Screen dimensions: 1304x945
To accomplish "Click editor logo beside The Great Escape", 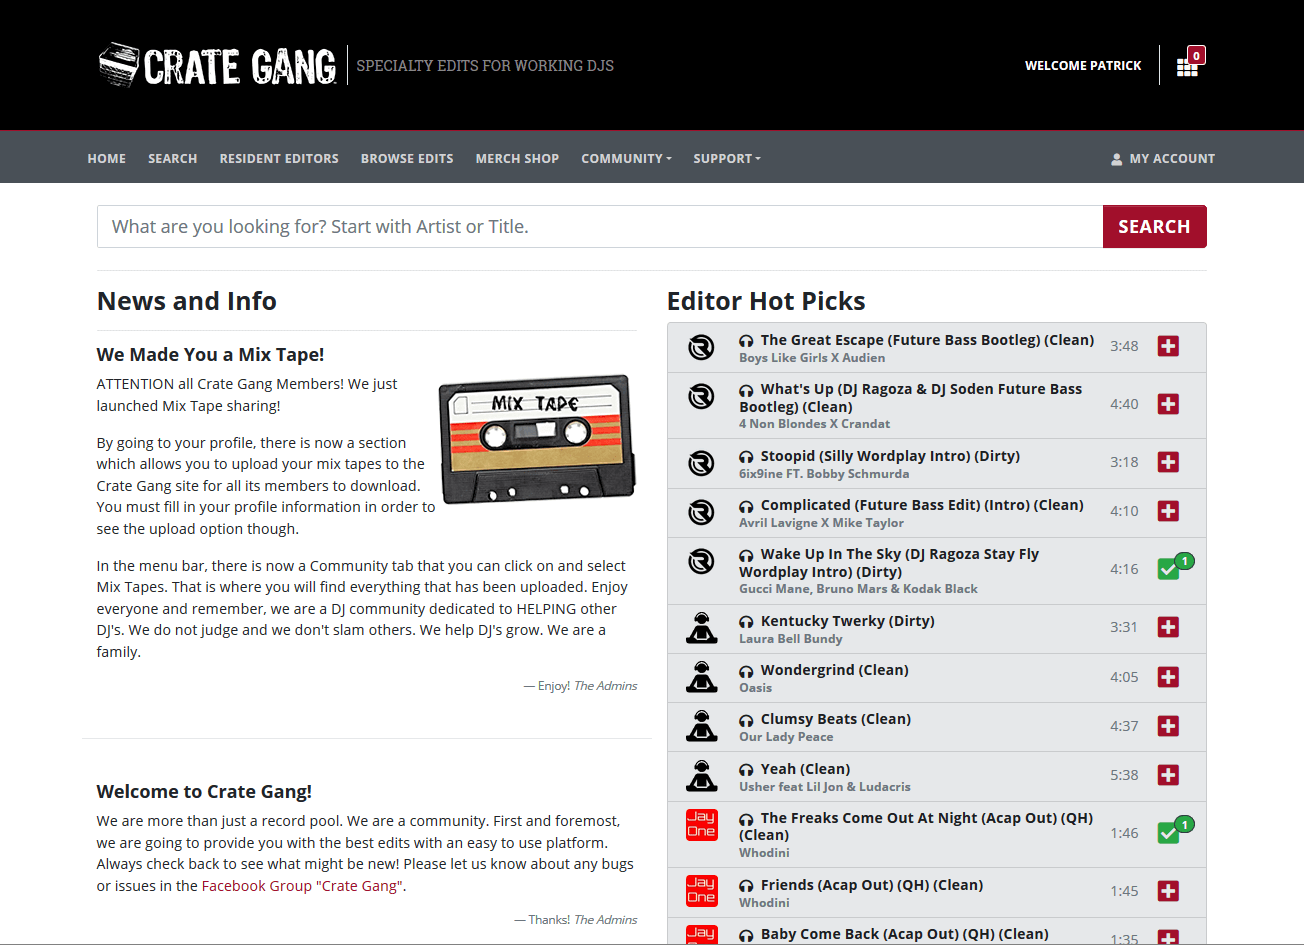I will pos(701,347).
